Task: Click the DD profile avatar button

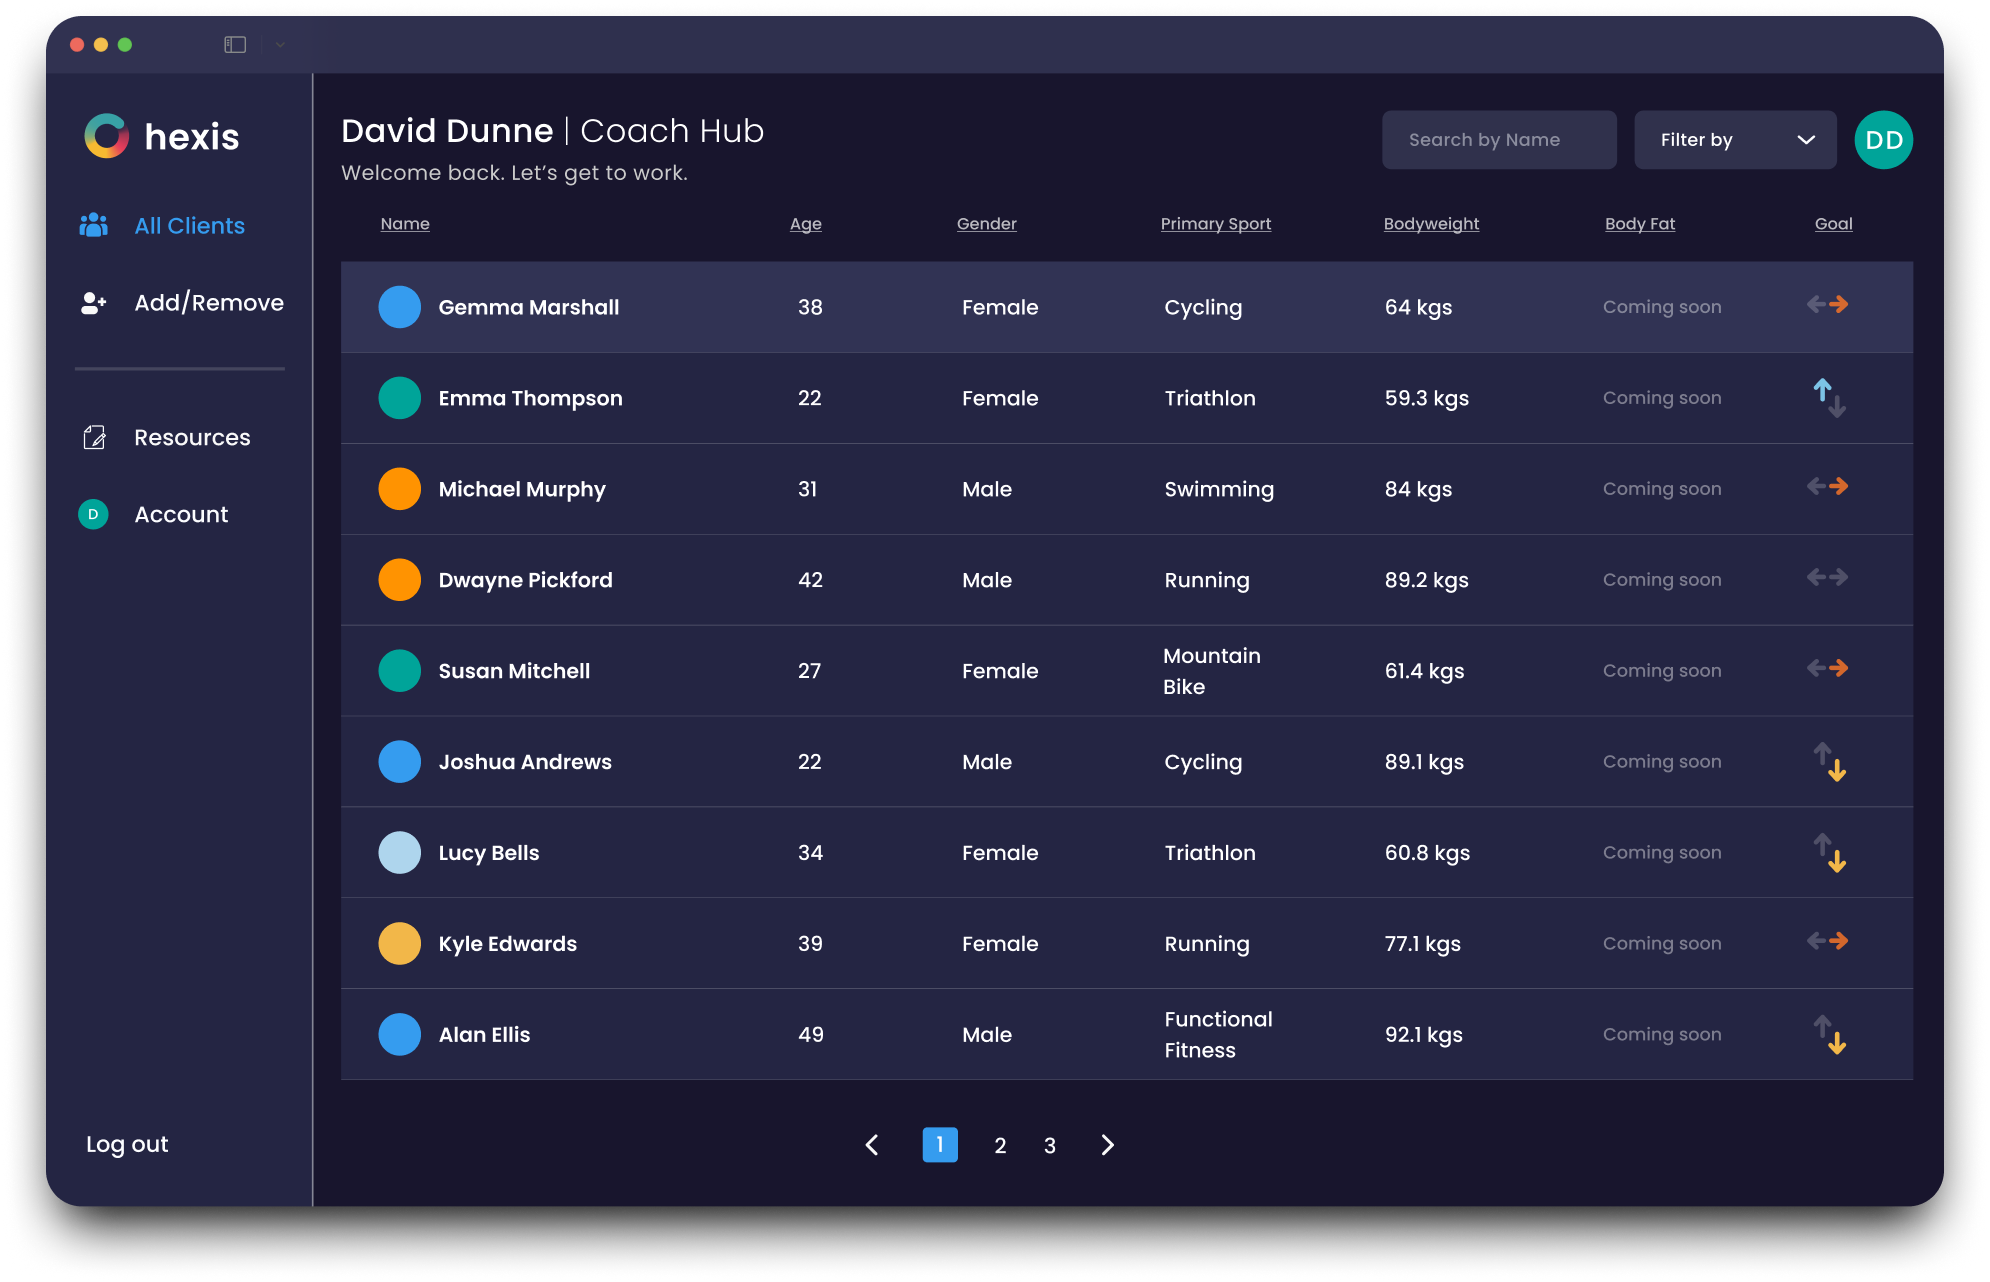Action: [x=1883, y=140]
